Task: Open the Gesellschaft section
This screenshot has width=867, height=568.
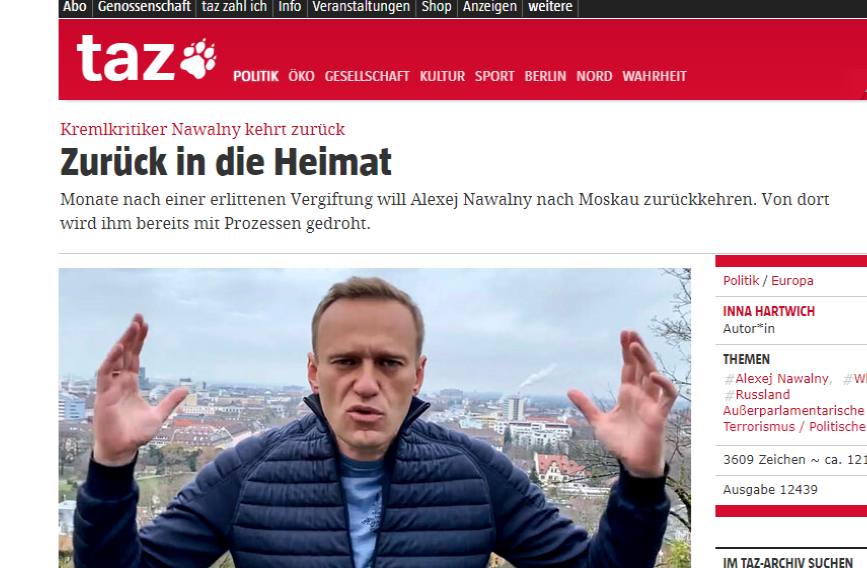Action: pos(367,76)
